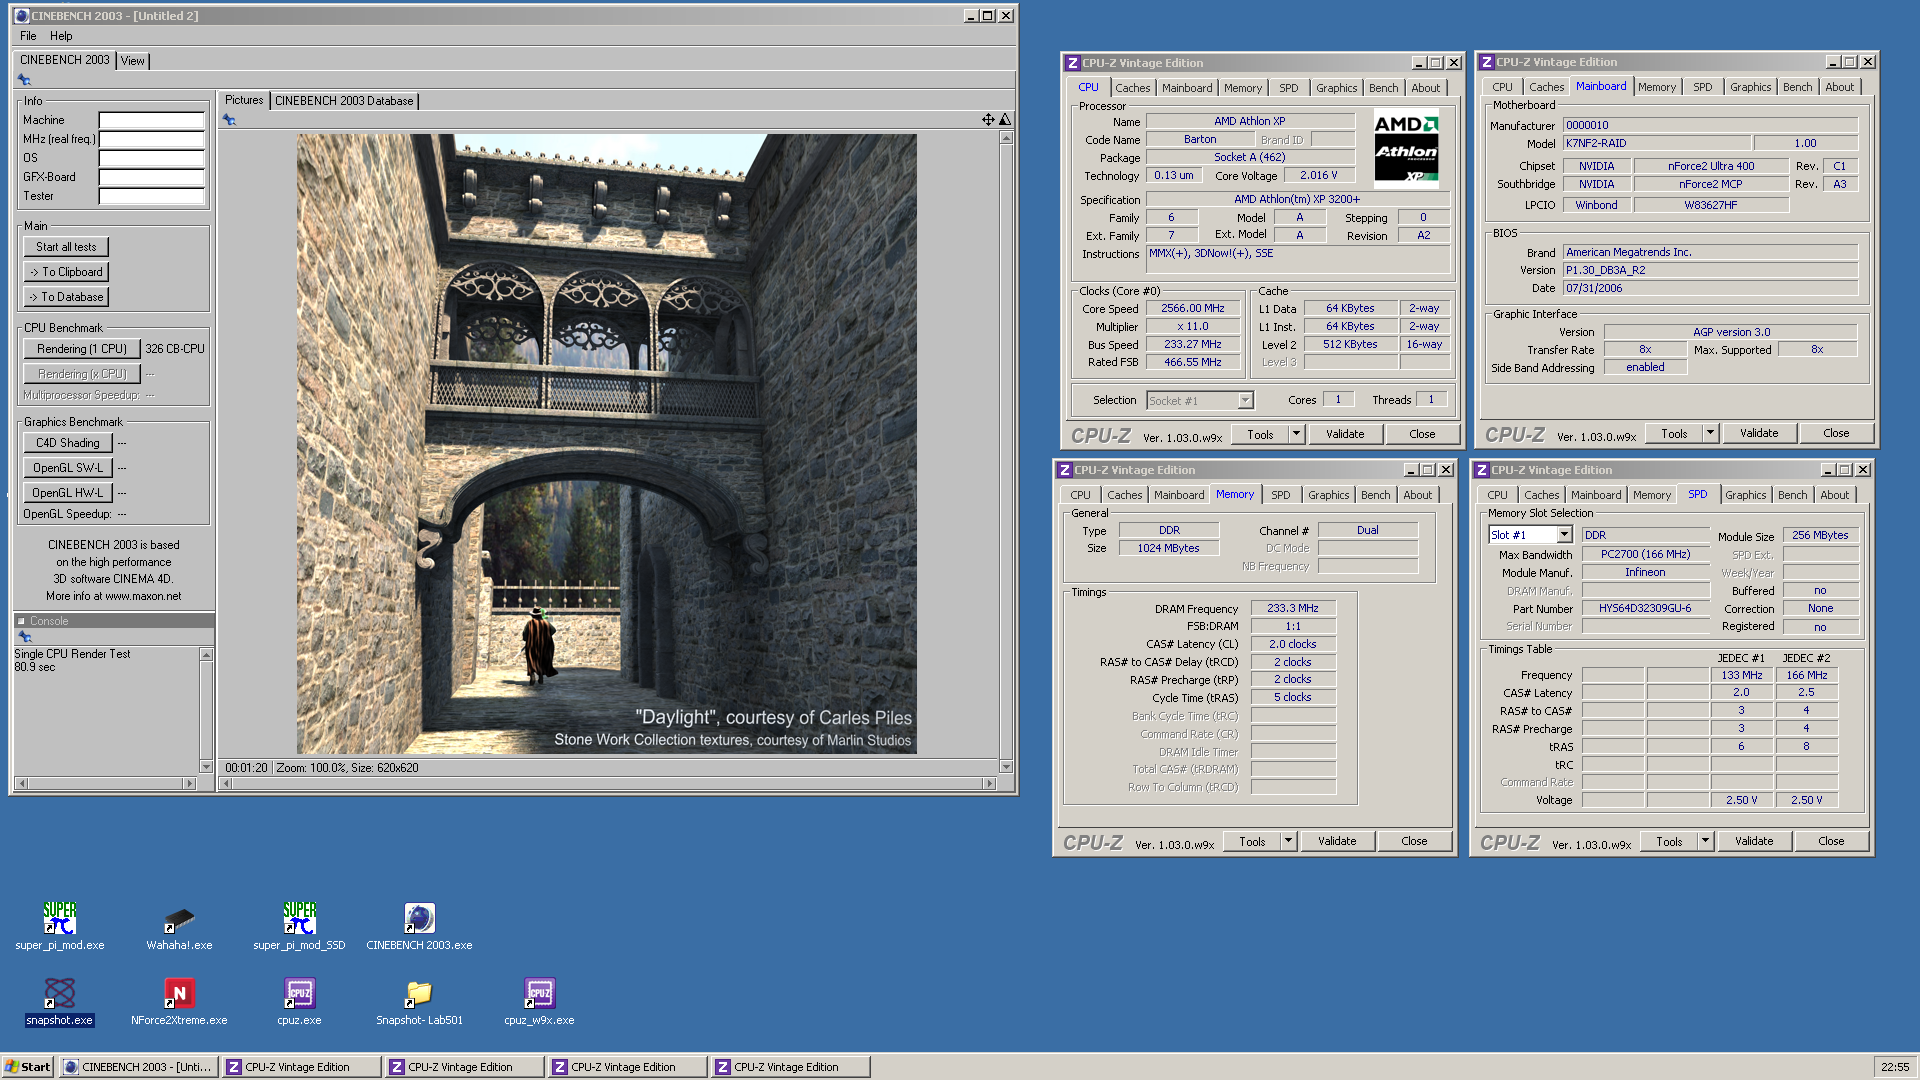Image resolution: width=1920 pixels, height=1080 pixels.
Task: Click the rendered Daylight castle image
Action: tap(606, 444)
